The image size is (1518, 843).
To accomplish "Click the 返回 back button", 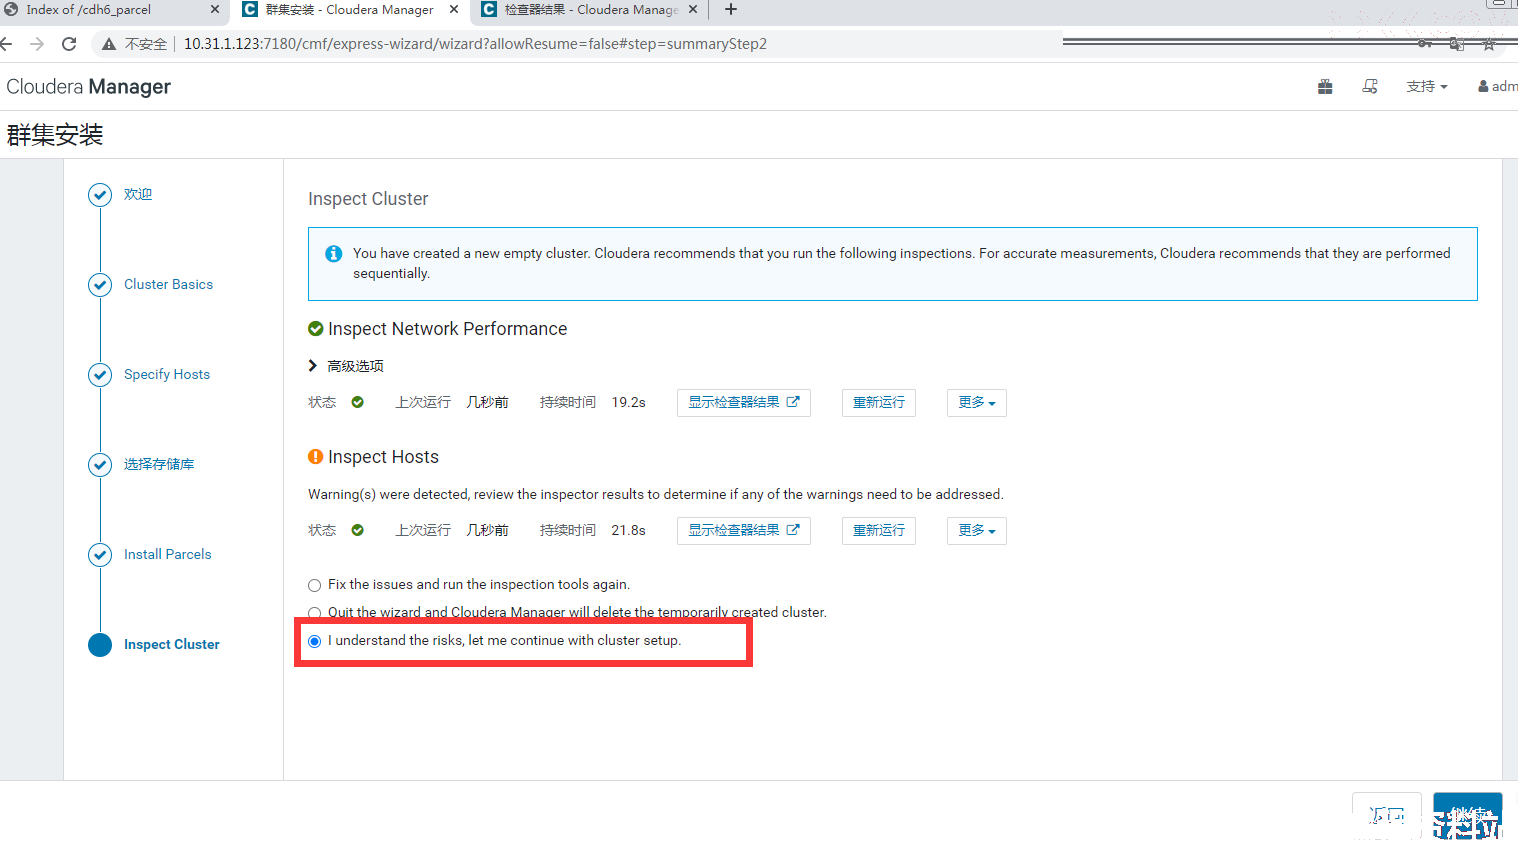I will 1387,816.
